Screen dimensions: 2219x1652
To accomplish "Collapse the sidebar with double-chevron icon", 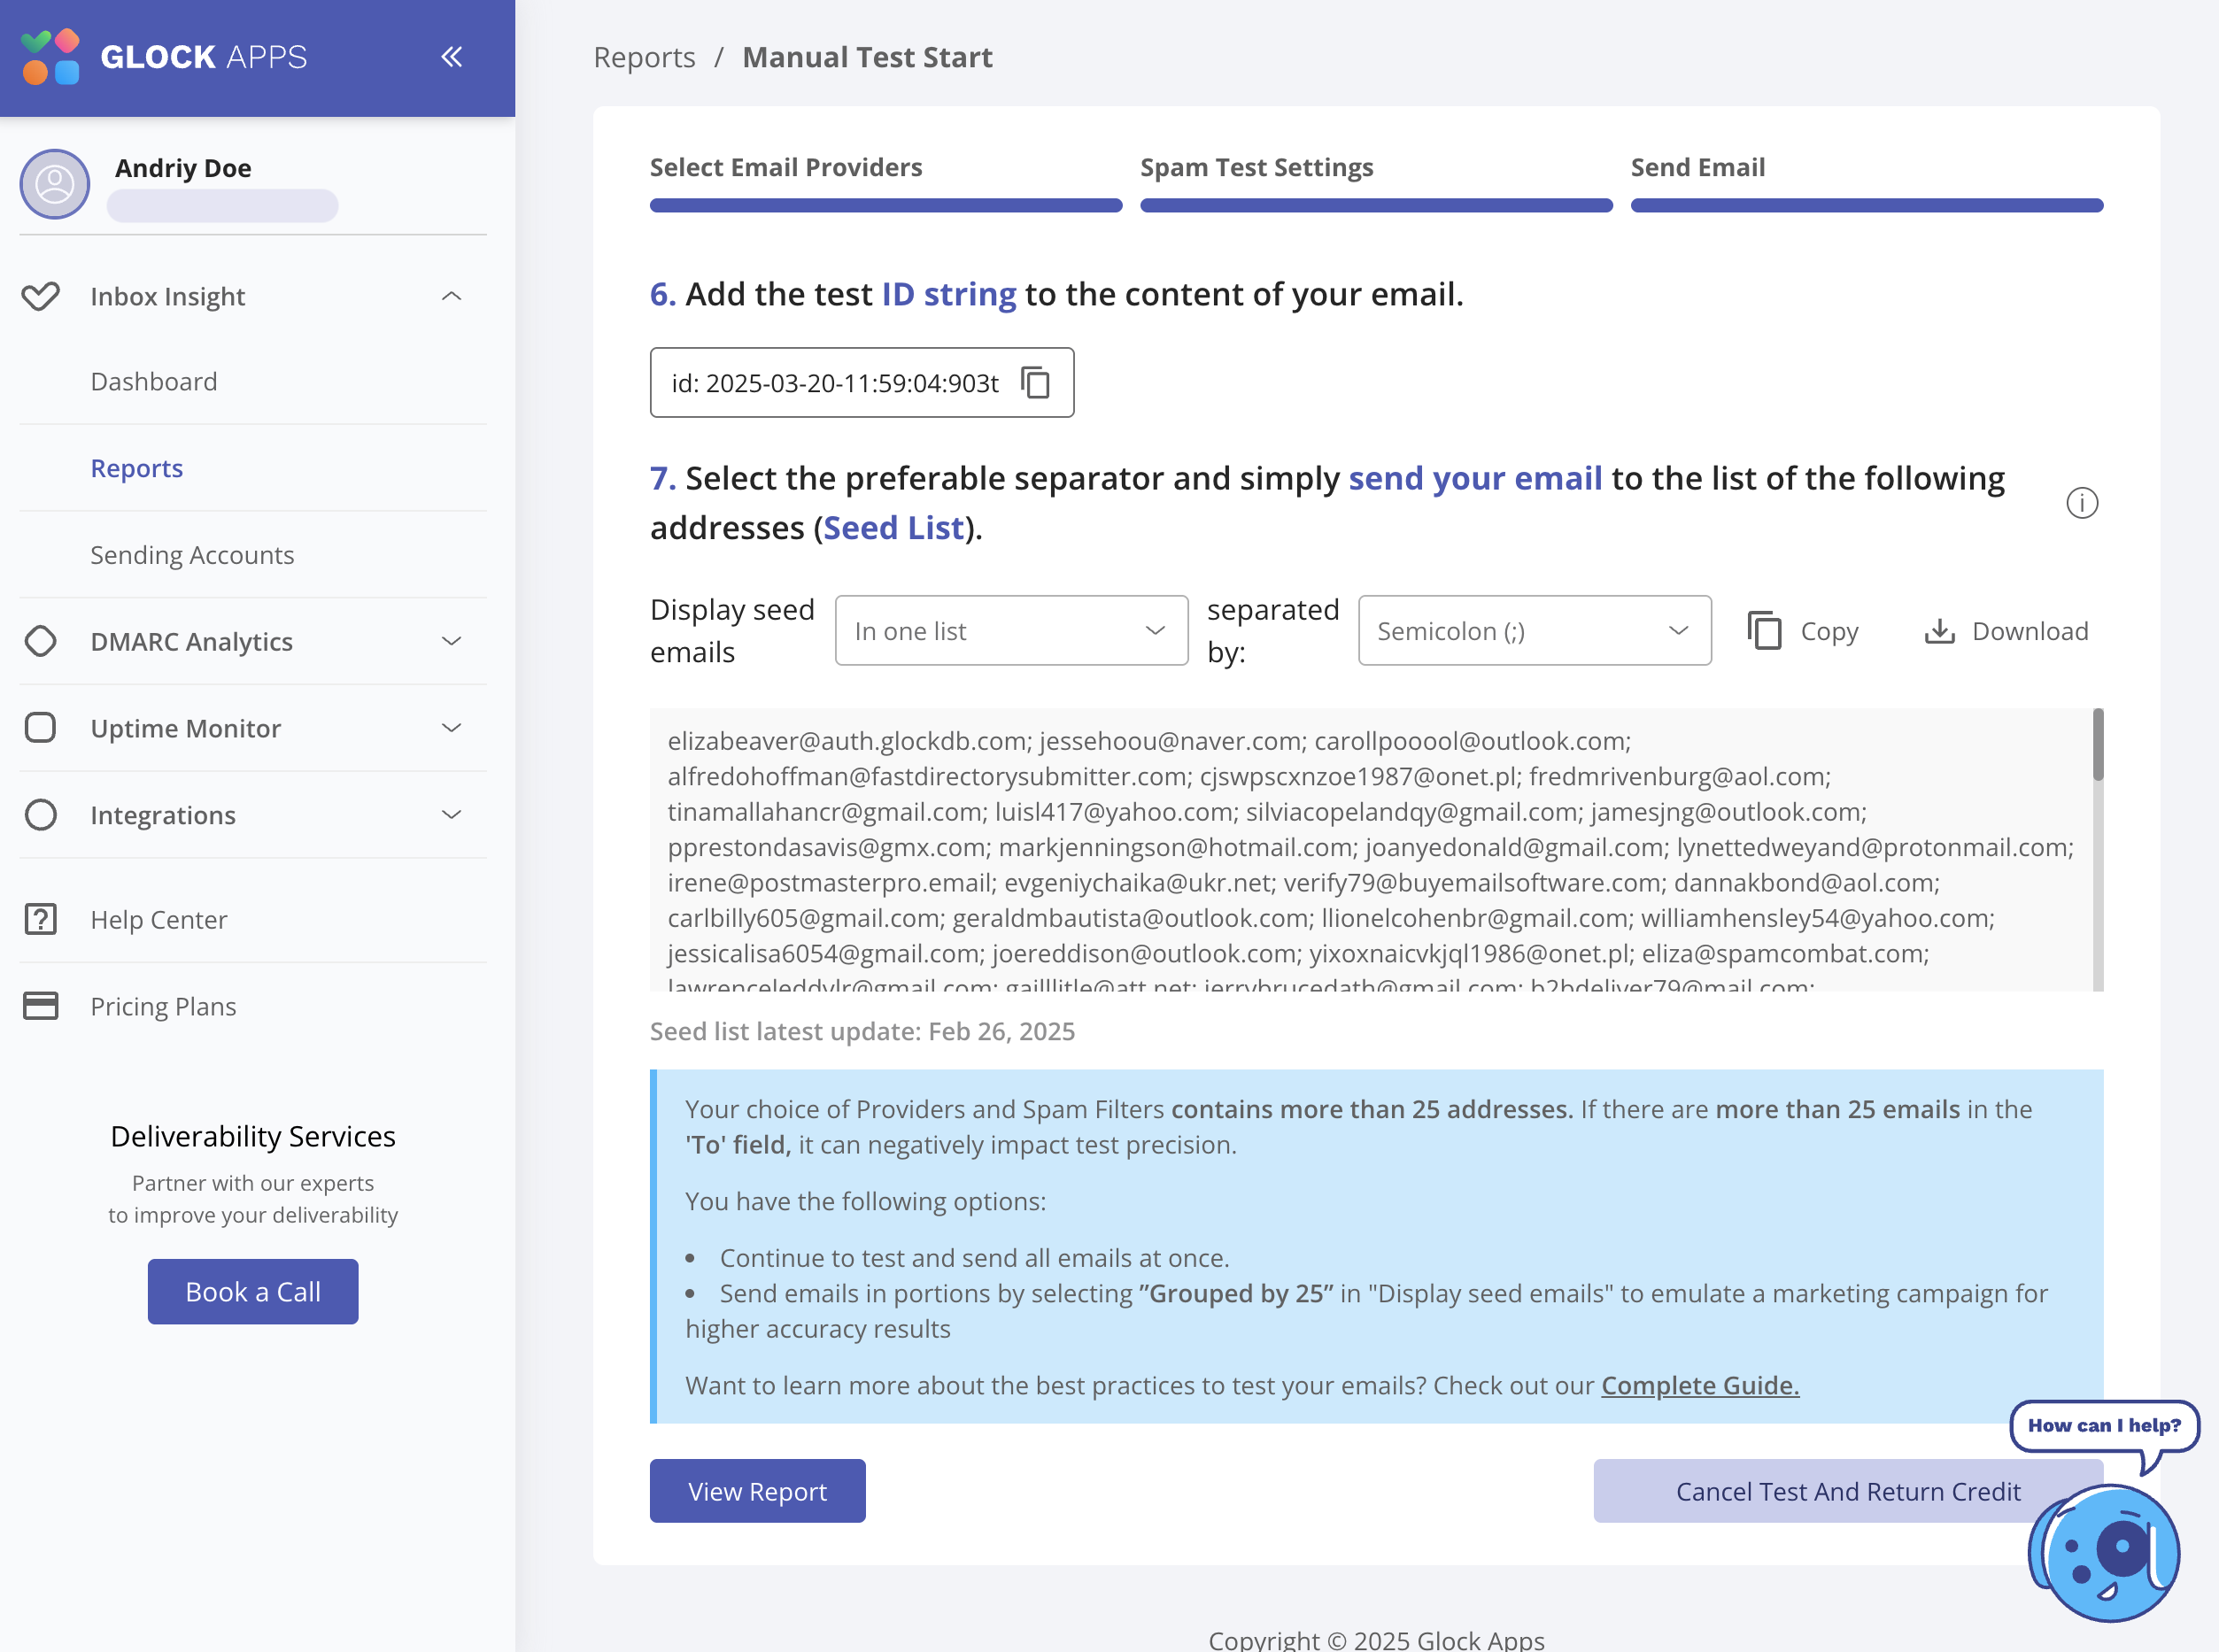I will coord(451,57).
